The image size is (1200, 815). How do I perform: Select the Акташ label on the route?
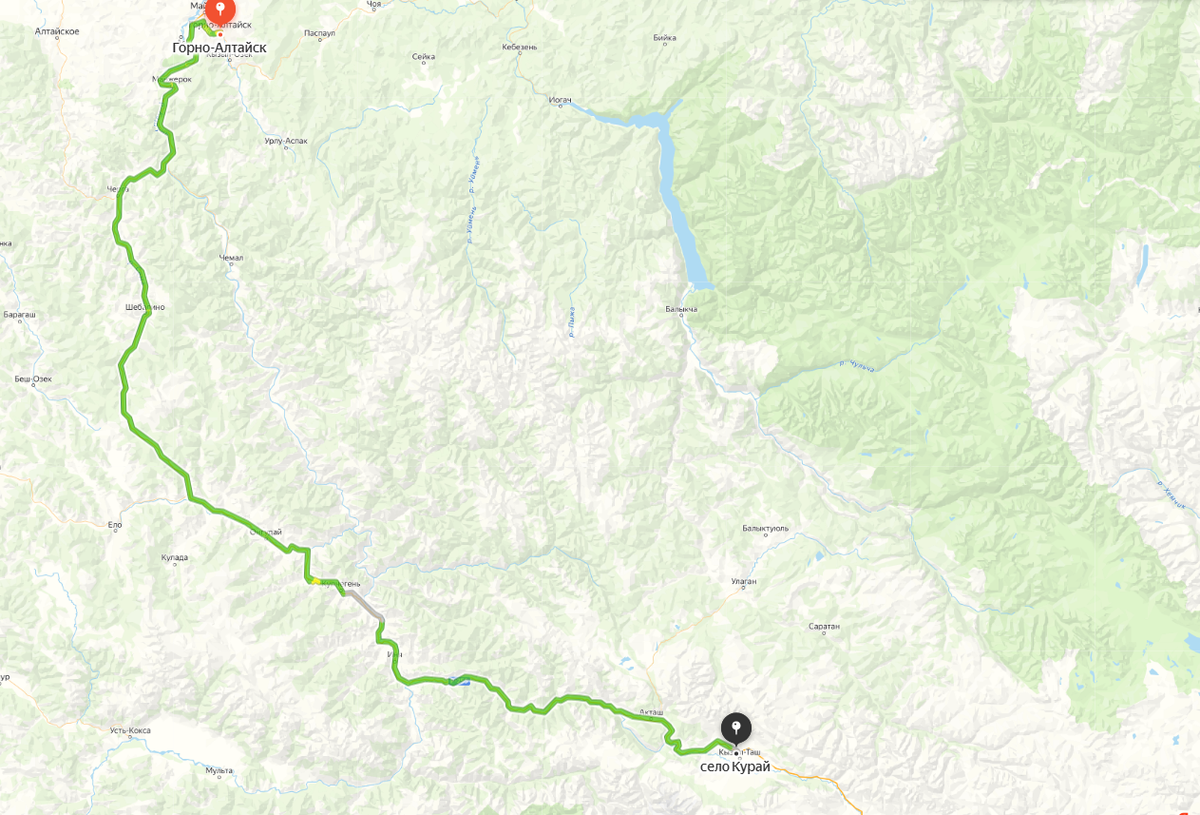pyautogui.click(x=651, y=711)
